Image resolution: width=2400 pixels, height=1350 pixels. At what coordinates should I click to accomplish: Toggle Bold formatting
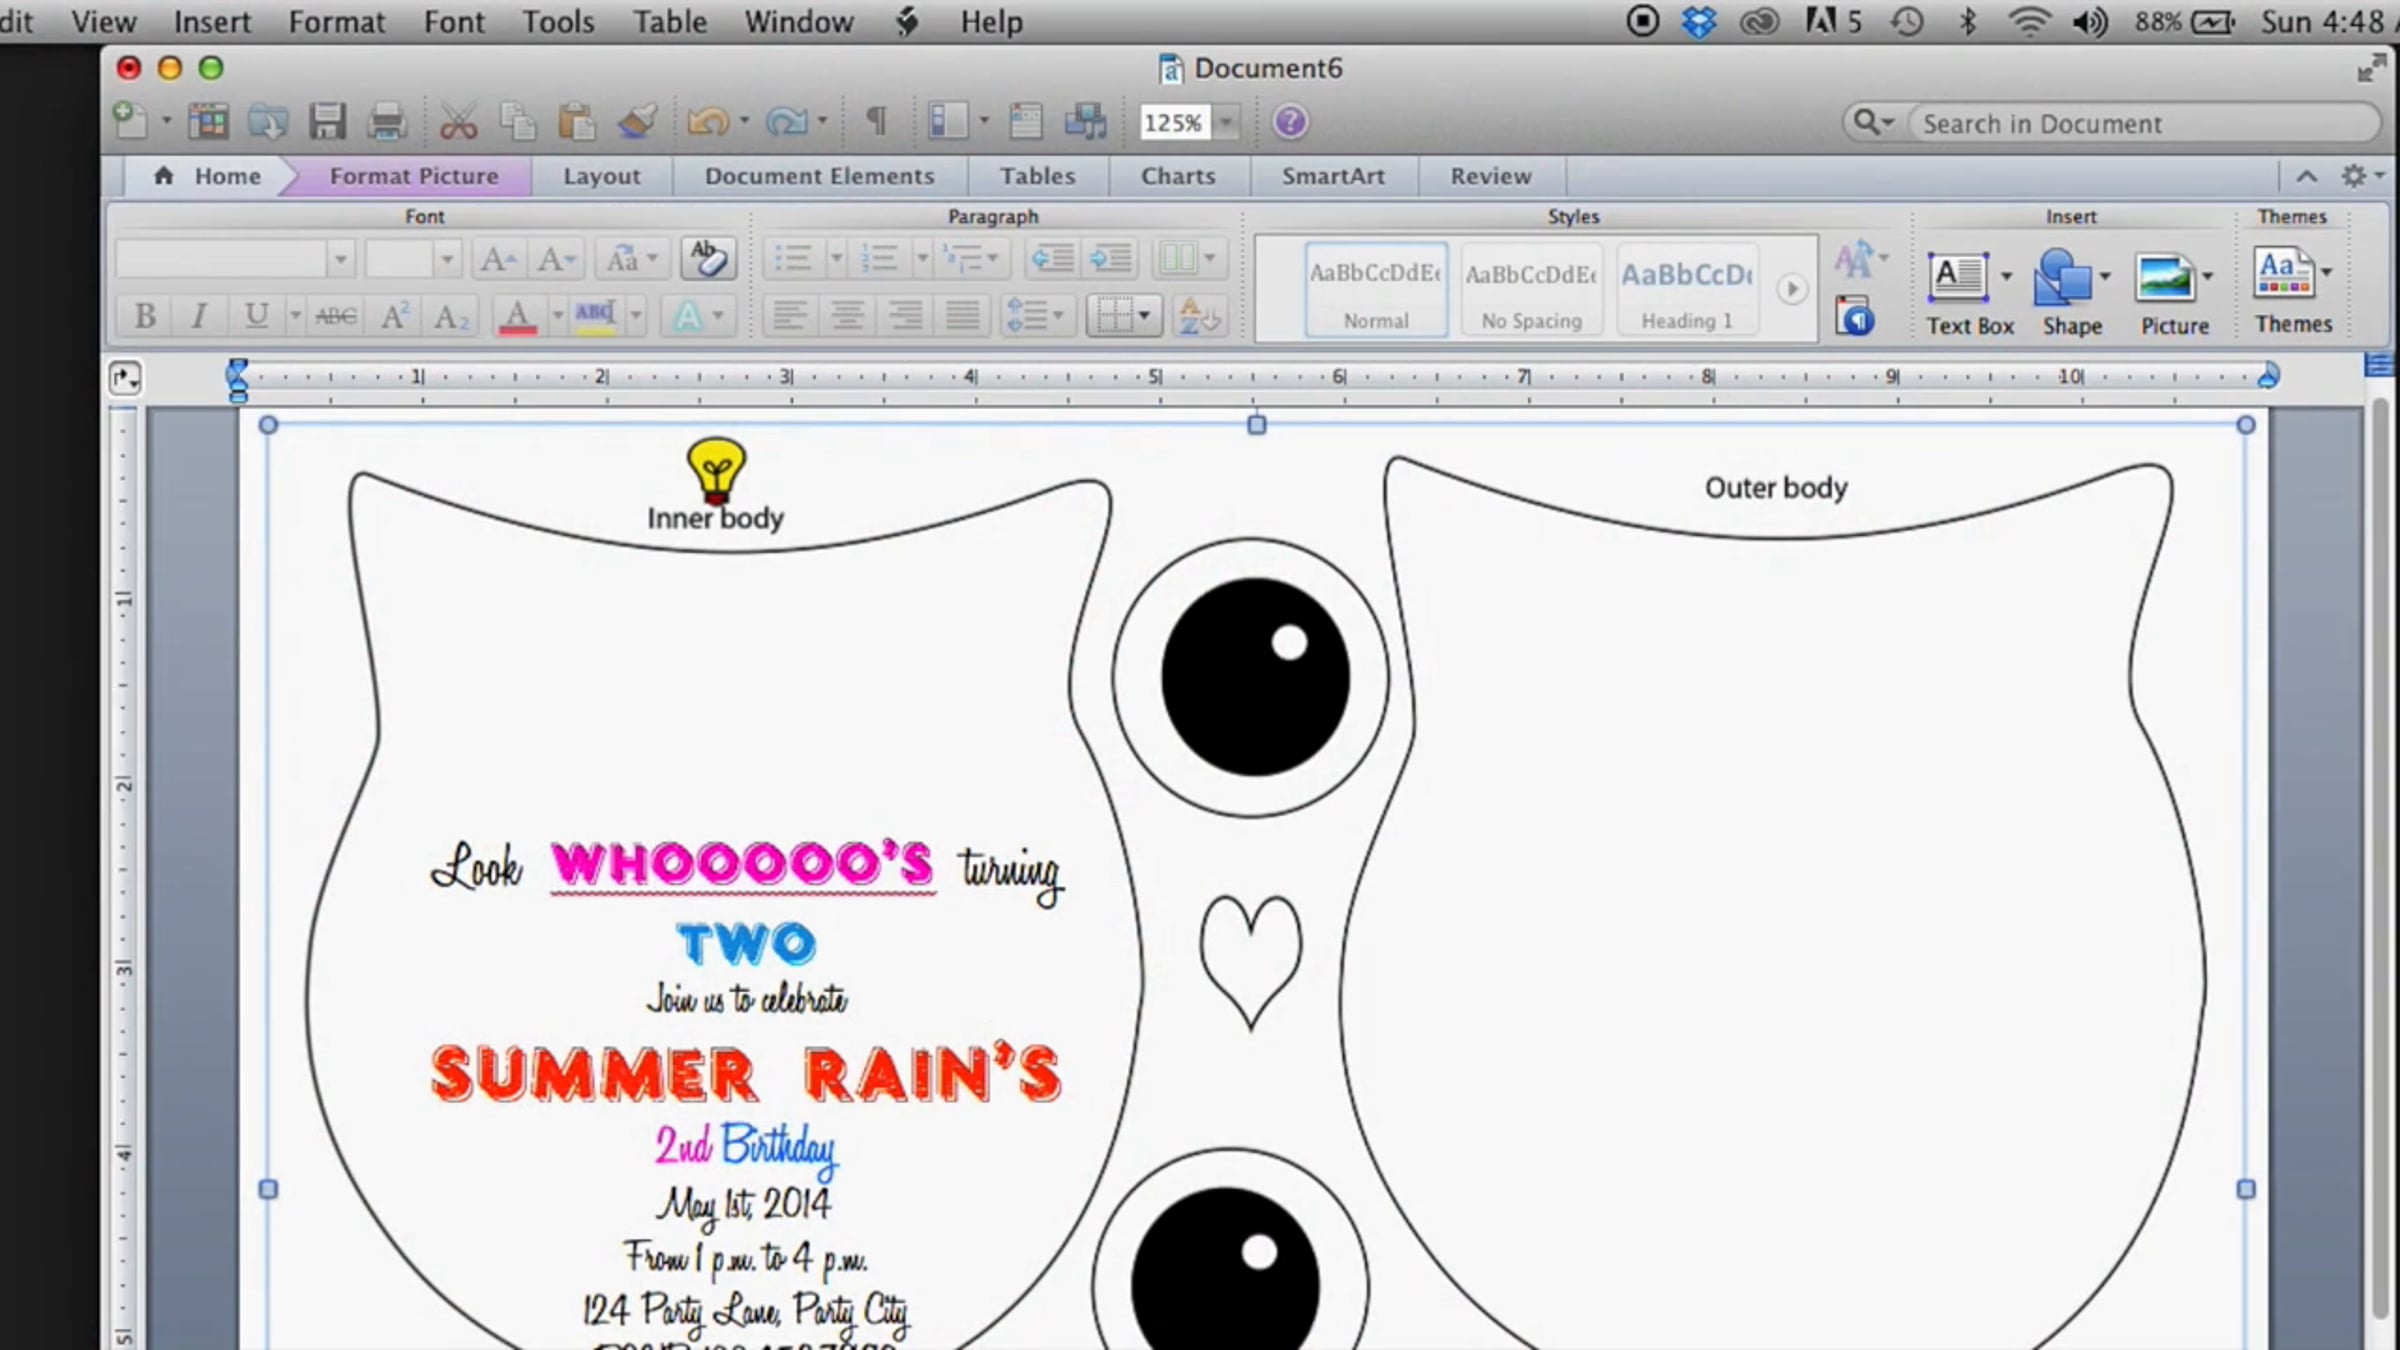point(145,316)
